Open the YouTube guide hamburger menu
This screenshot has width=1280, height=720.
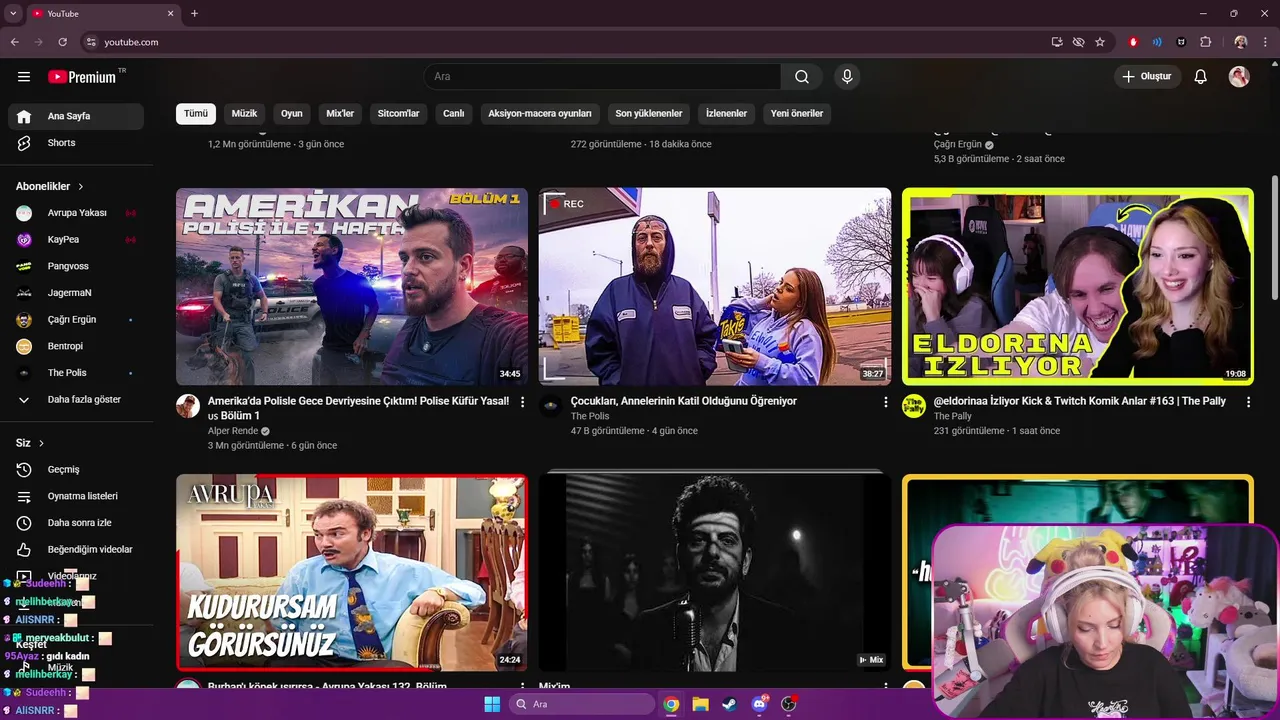pos(24,77)
